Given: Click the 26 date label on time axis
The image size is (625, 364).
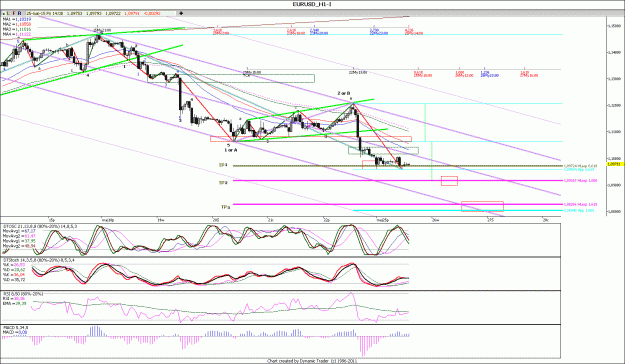Looking at the screenshot, I should coord(435,219).
